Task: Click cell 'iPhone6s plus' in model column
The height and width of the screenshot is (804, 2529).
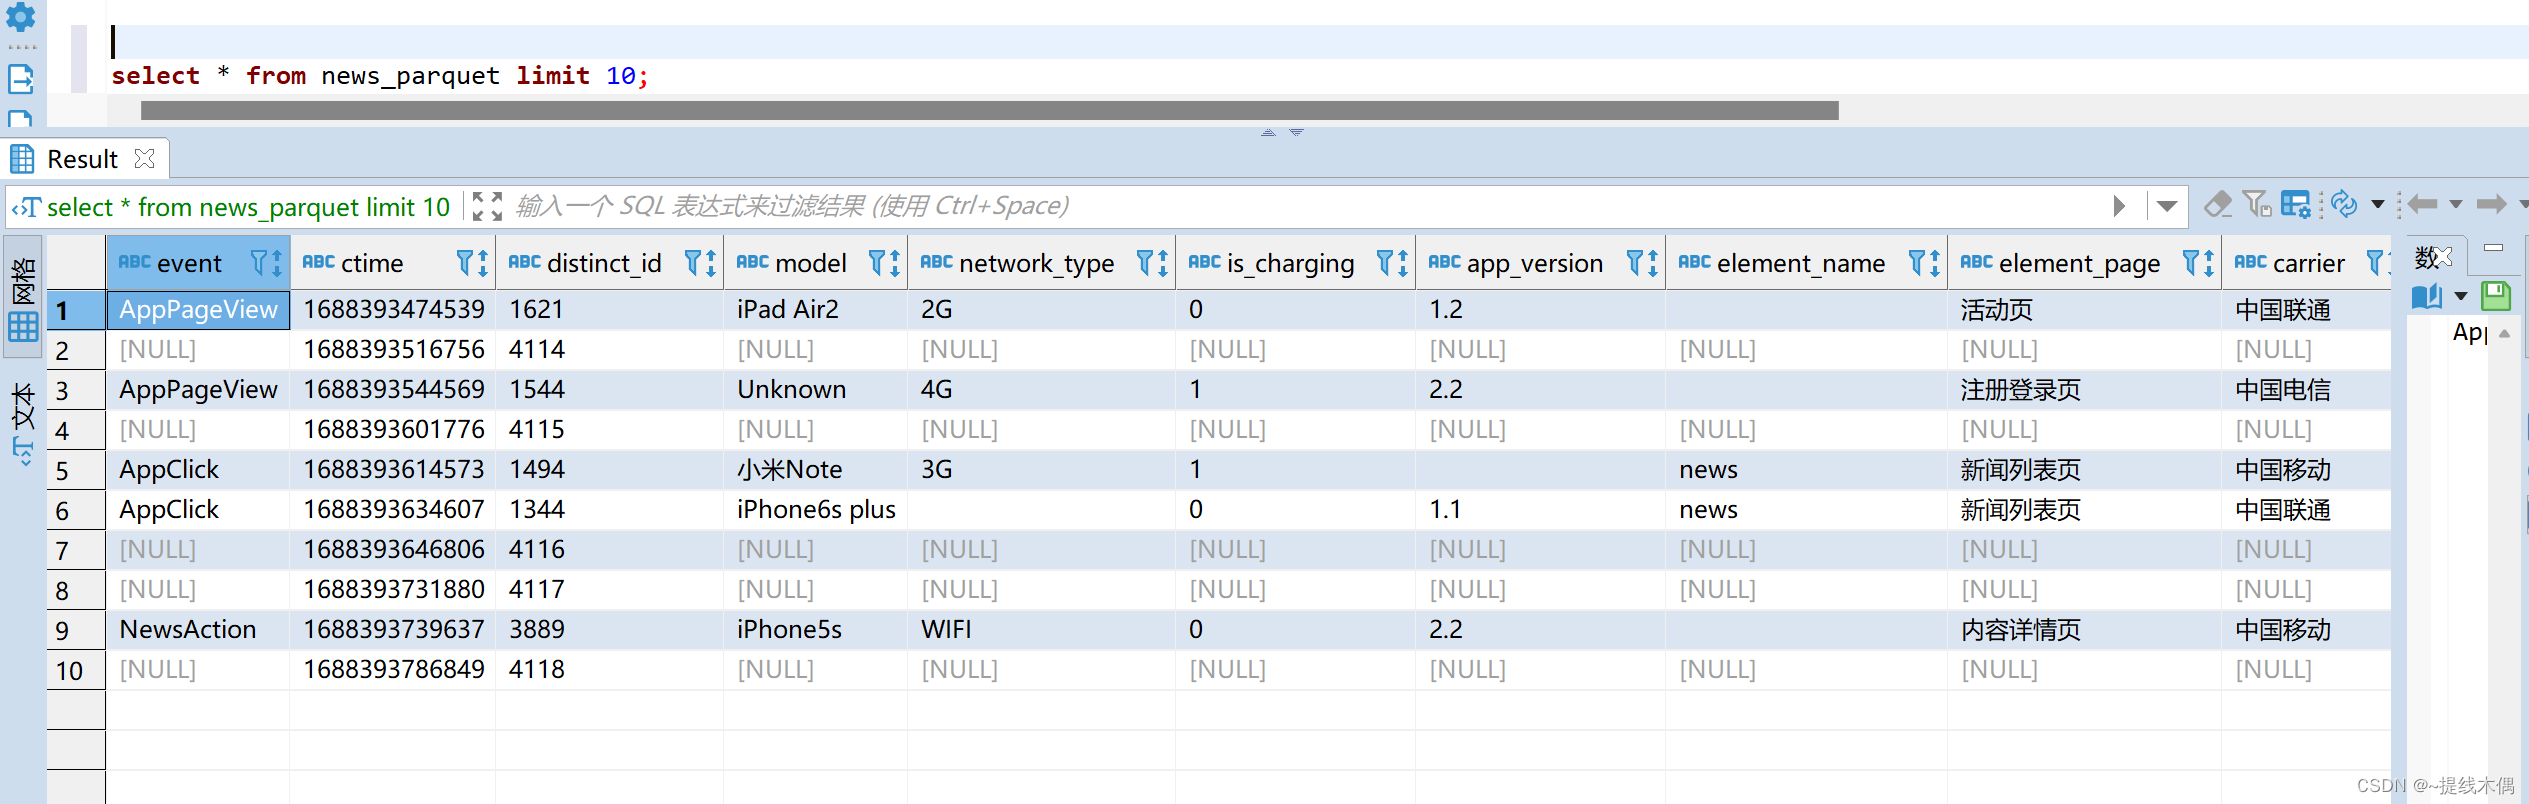Action: pos(815,510)
